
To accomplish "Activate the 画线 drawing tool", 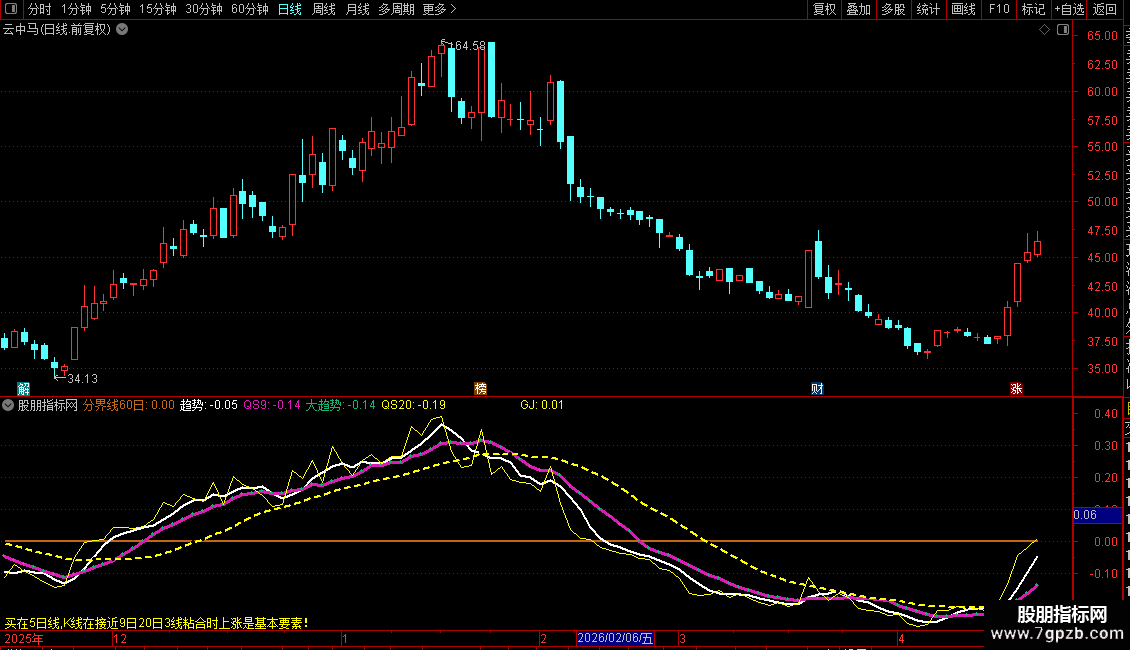I will [x=964, y=9].
